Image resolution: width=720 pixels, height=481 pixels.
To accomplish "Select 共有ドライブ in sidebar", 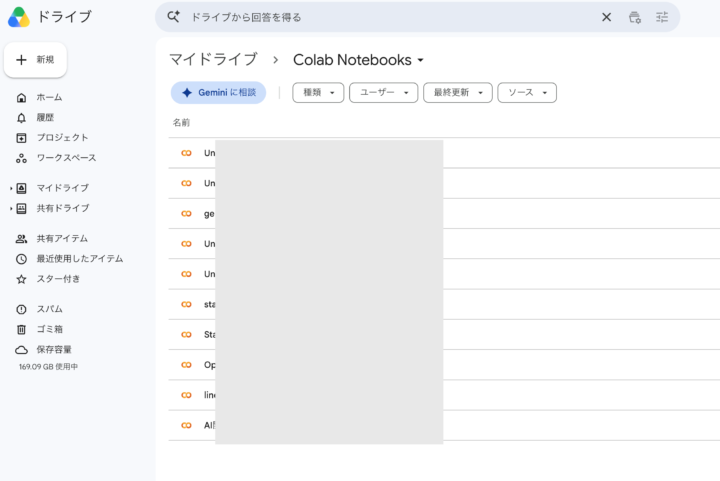I will [x=63, y=208].
